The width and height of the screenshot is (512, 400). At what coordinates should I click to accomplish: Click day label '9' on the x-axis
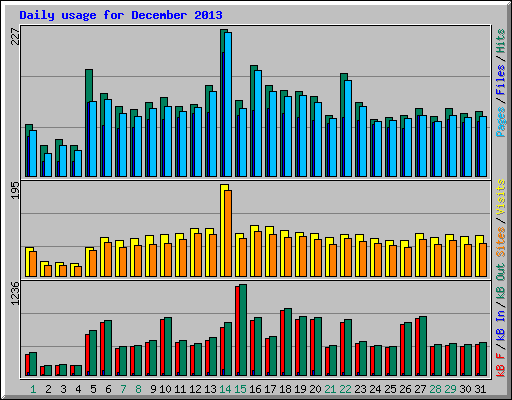pyautogui.click(x=153, y=389)
